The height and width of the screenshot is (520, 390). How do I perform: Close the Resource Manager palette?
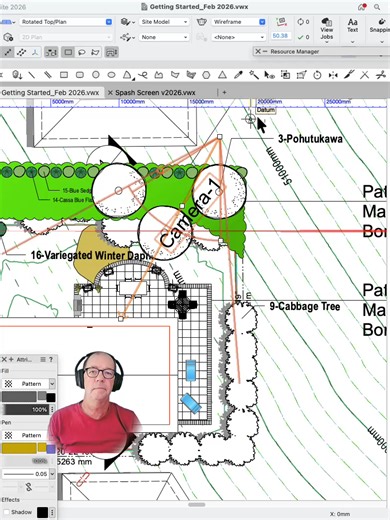[258, 51]
